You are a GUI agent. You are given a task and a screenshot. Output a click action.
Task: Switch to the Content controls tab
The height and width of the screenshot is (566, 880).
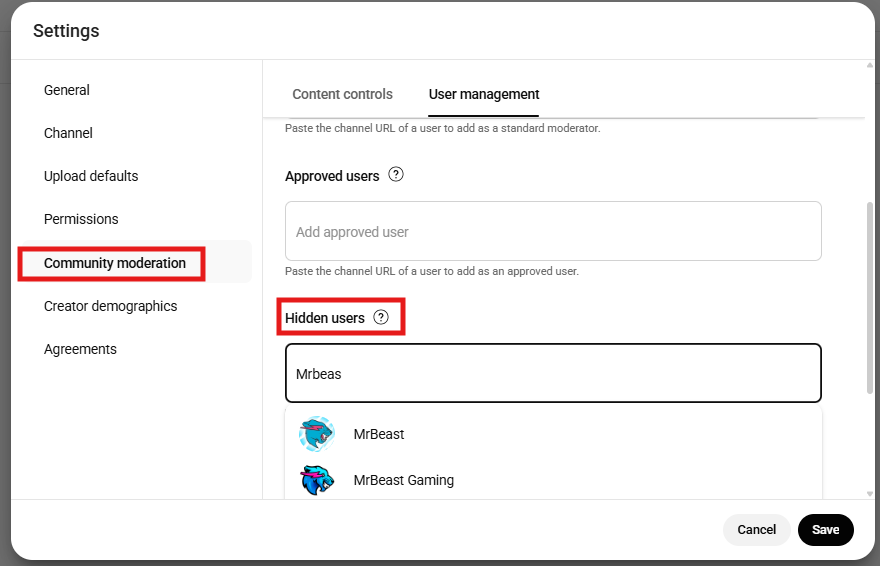click(342, 94)
